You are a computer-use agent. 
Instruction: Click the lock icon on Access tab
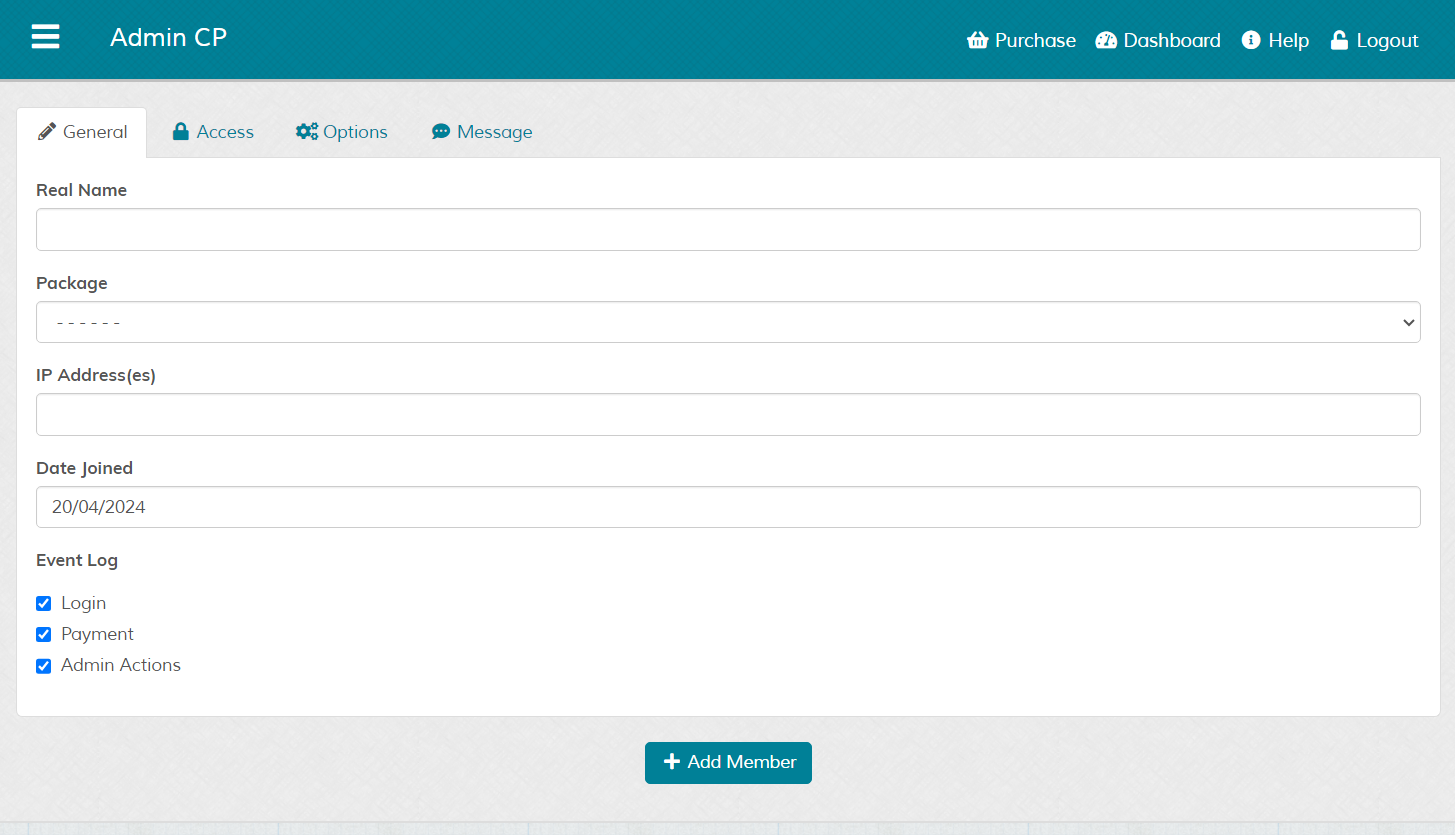[181, 132]
